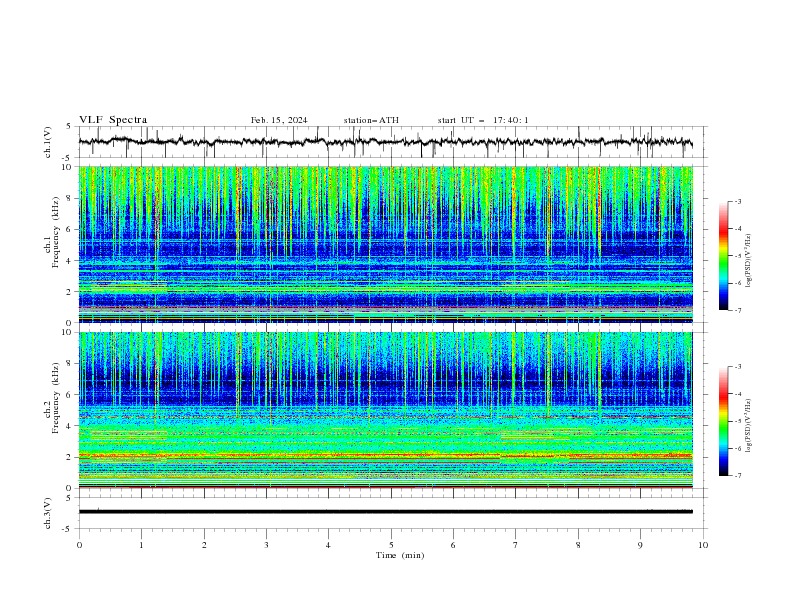
Task: Click the red 2 kHz band in ch.2 spectrogram
Action: tap(385, 456)
